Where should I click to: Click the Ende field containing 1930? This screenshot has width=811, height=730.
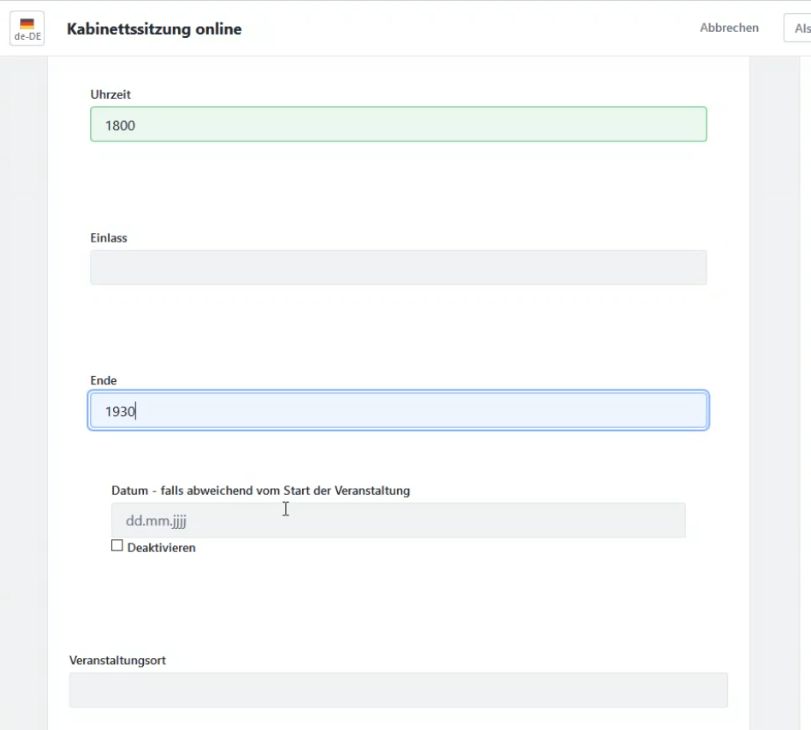pyautogui.click(x=398, y=410)
